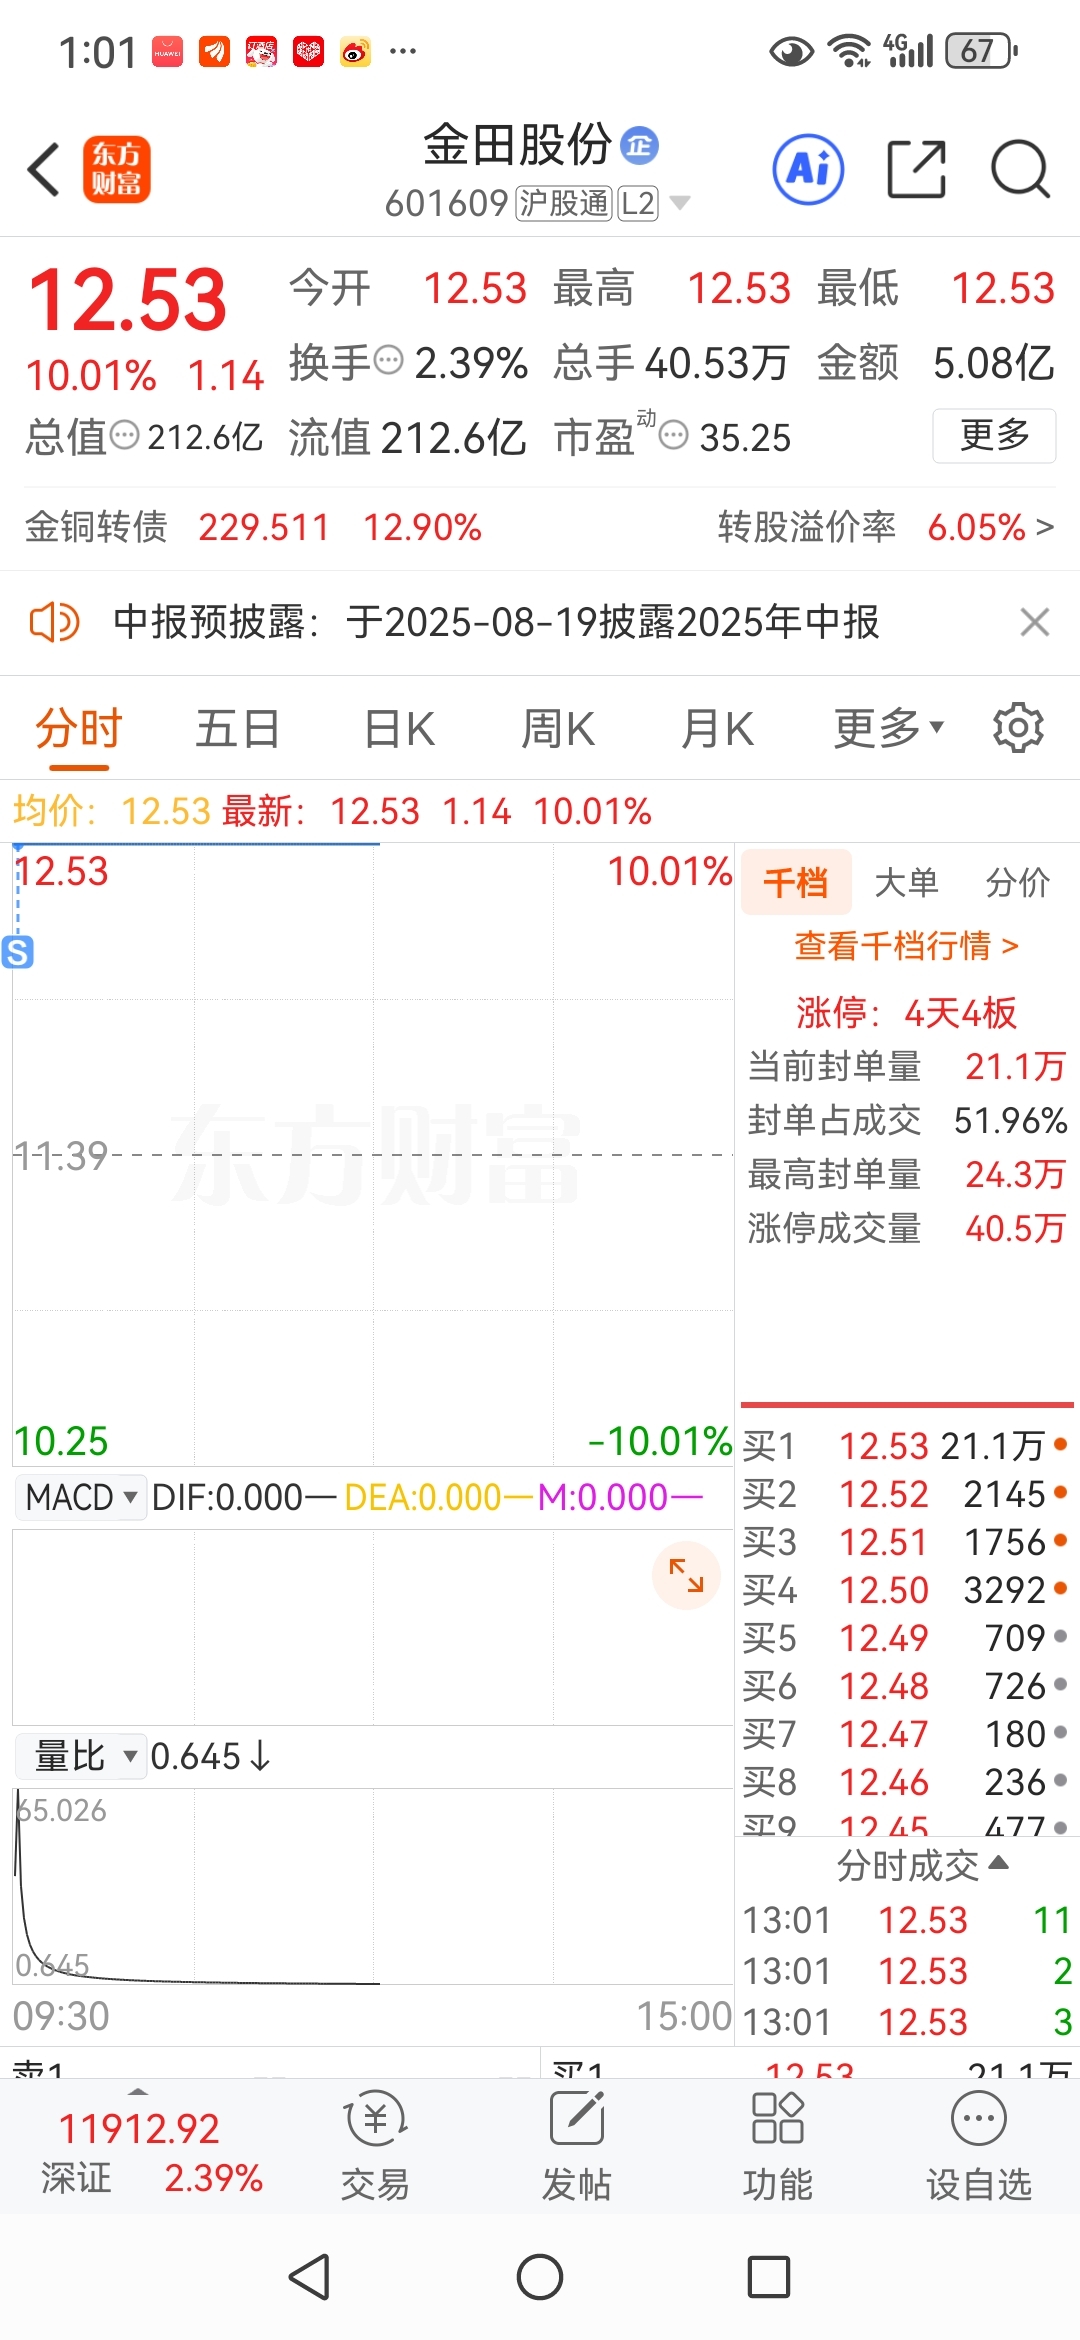The height and width of the screenshot is (2340, 1080).
Task: Open 更多 chart period dropdown
Action: pos(889,728)
